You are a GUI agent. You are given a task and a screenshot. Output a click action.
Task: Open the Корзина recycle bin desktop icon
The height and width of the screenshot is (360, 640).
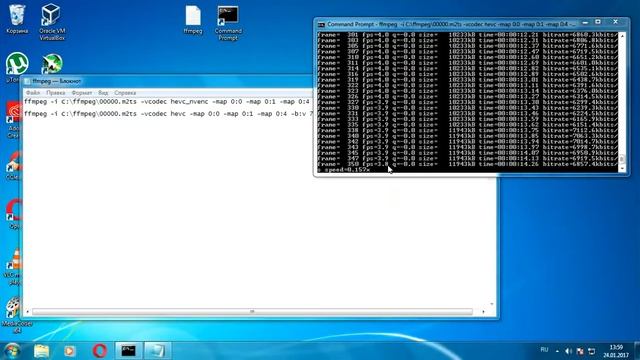click(x=17, y=19)
